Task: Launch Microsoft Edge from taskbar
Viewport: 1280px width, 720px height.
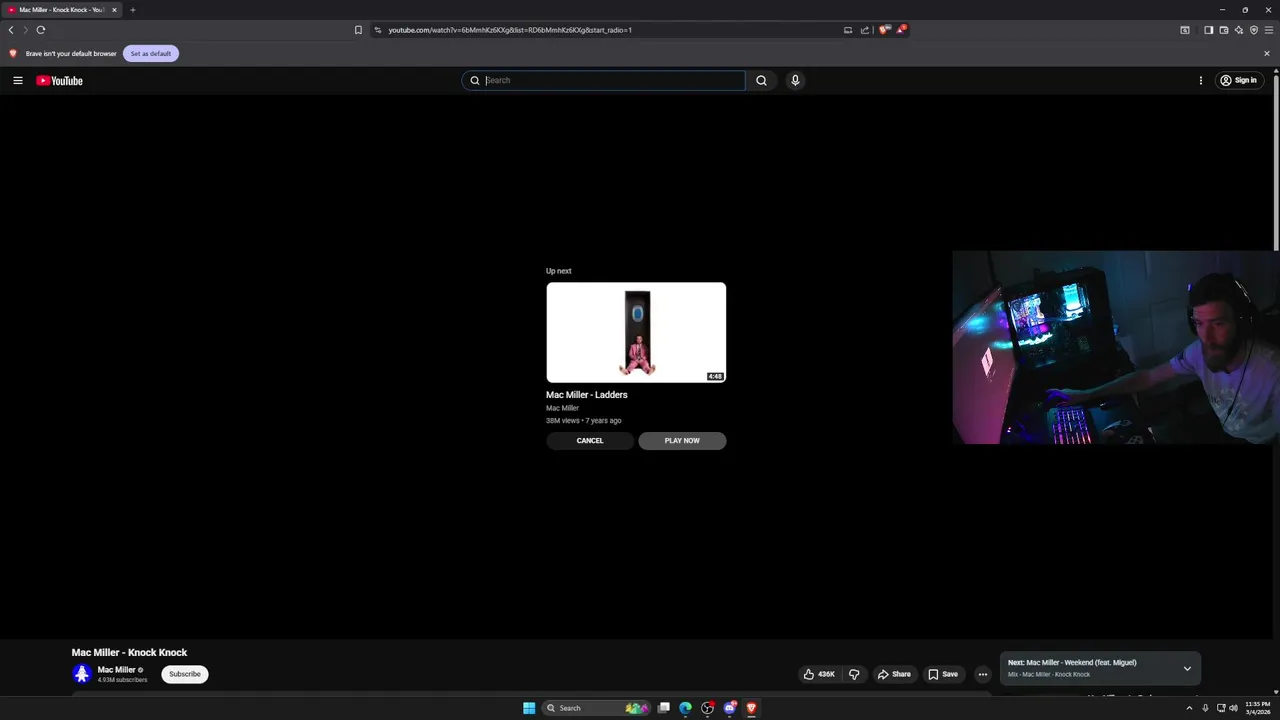Action: (685, 708)
